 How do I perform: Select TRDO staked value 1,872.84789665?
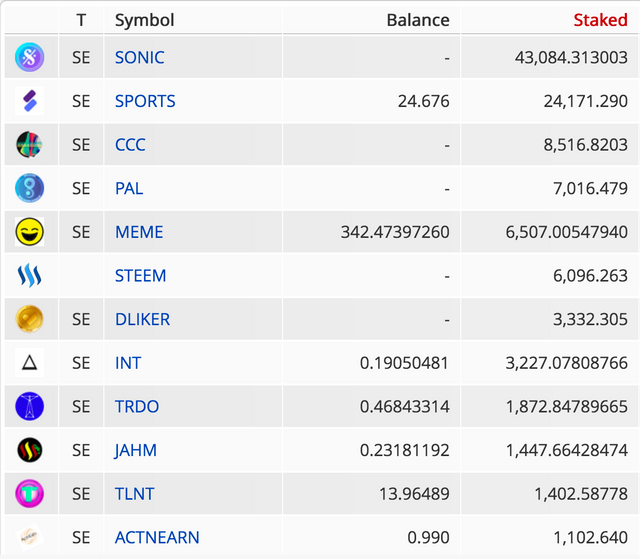tap(567, 407)
